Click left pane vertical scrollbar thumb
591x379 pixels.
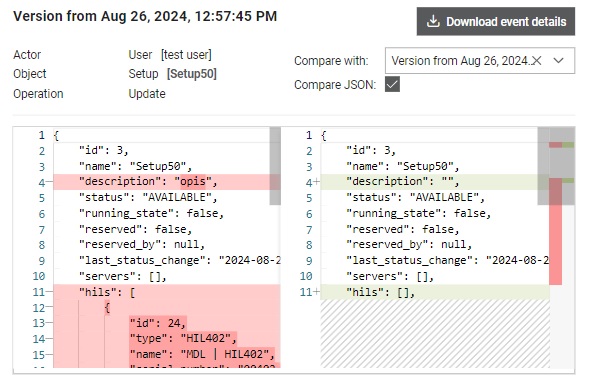coord(275,166)
